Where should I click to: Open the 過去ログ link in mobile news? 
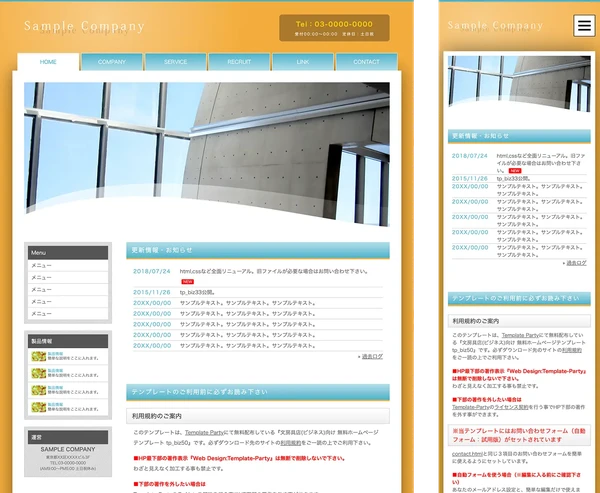pos(576,263)
